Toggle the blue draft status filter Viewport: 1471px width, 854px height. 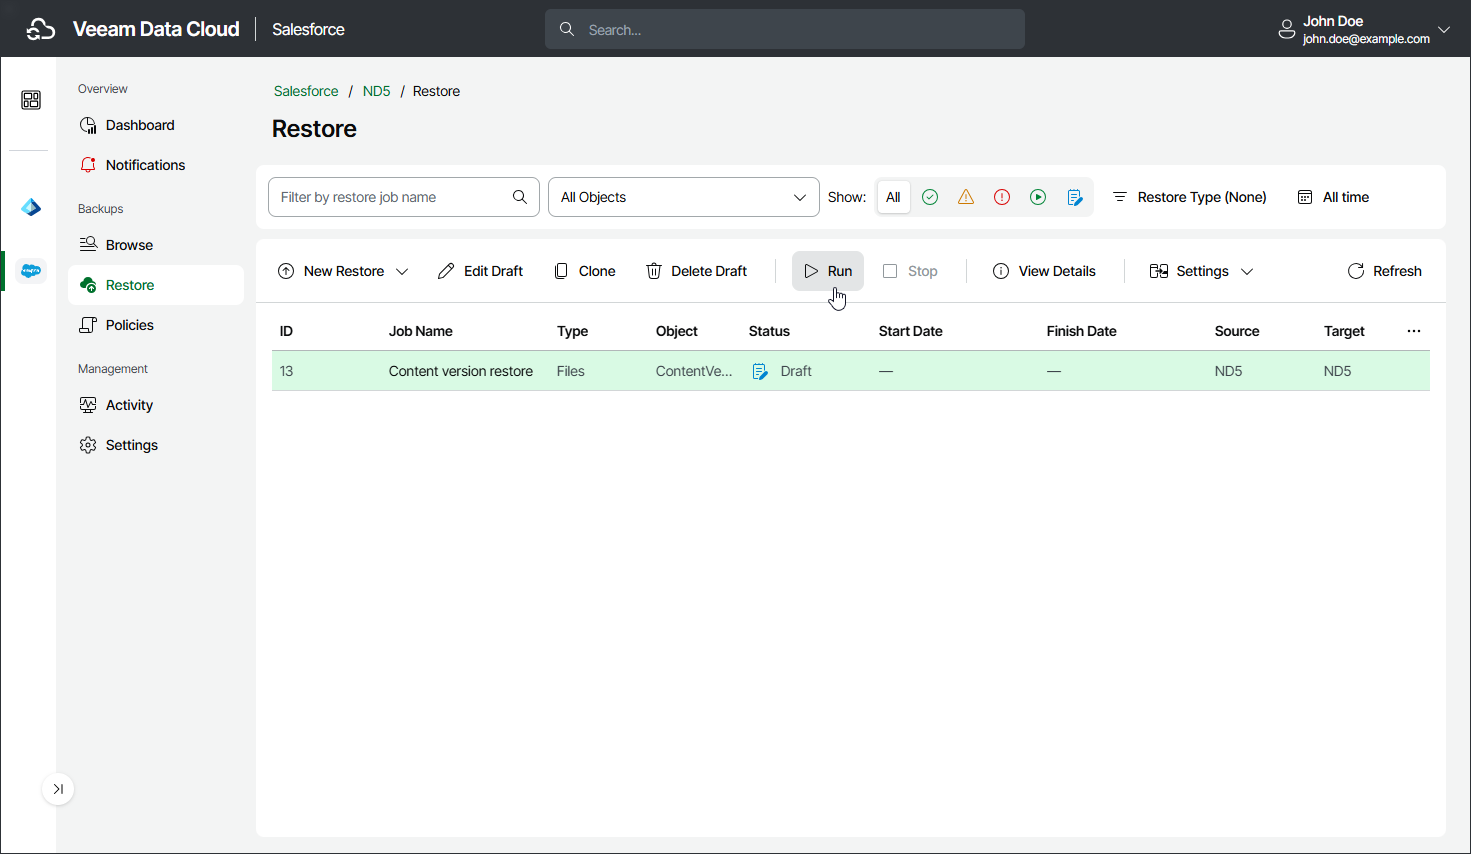pos(1075,197)
